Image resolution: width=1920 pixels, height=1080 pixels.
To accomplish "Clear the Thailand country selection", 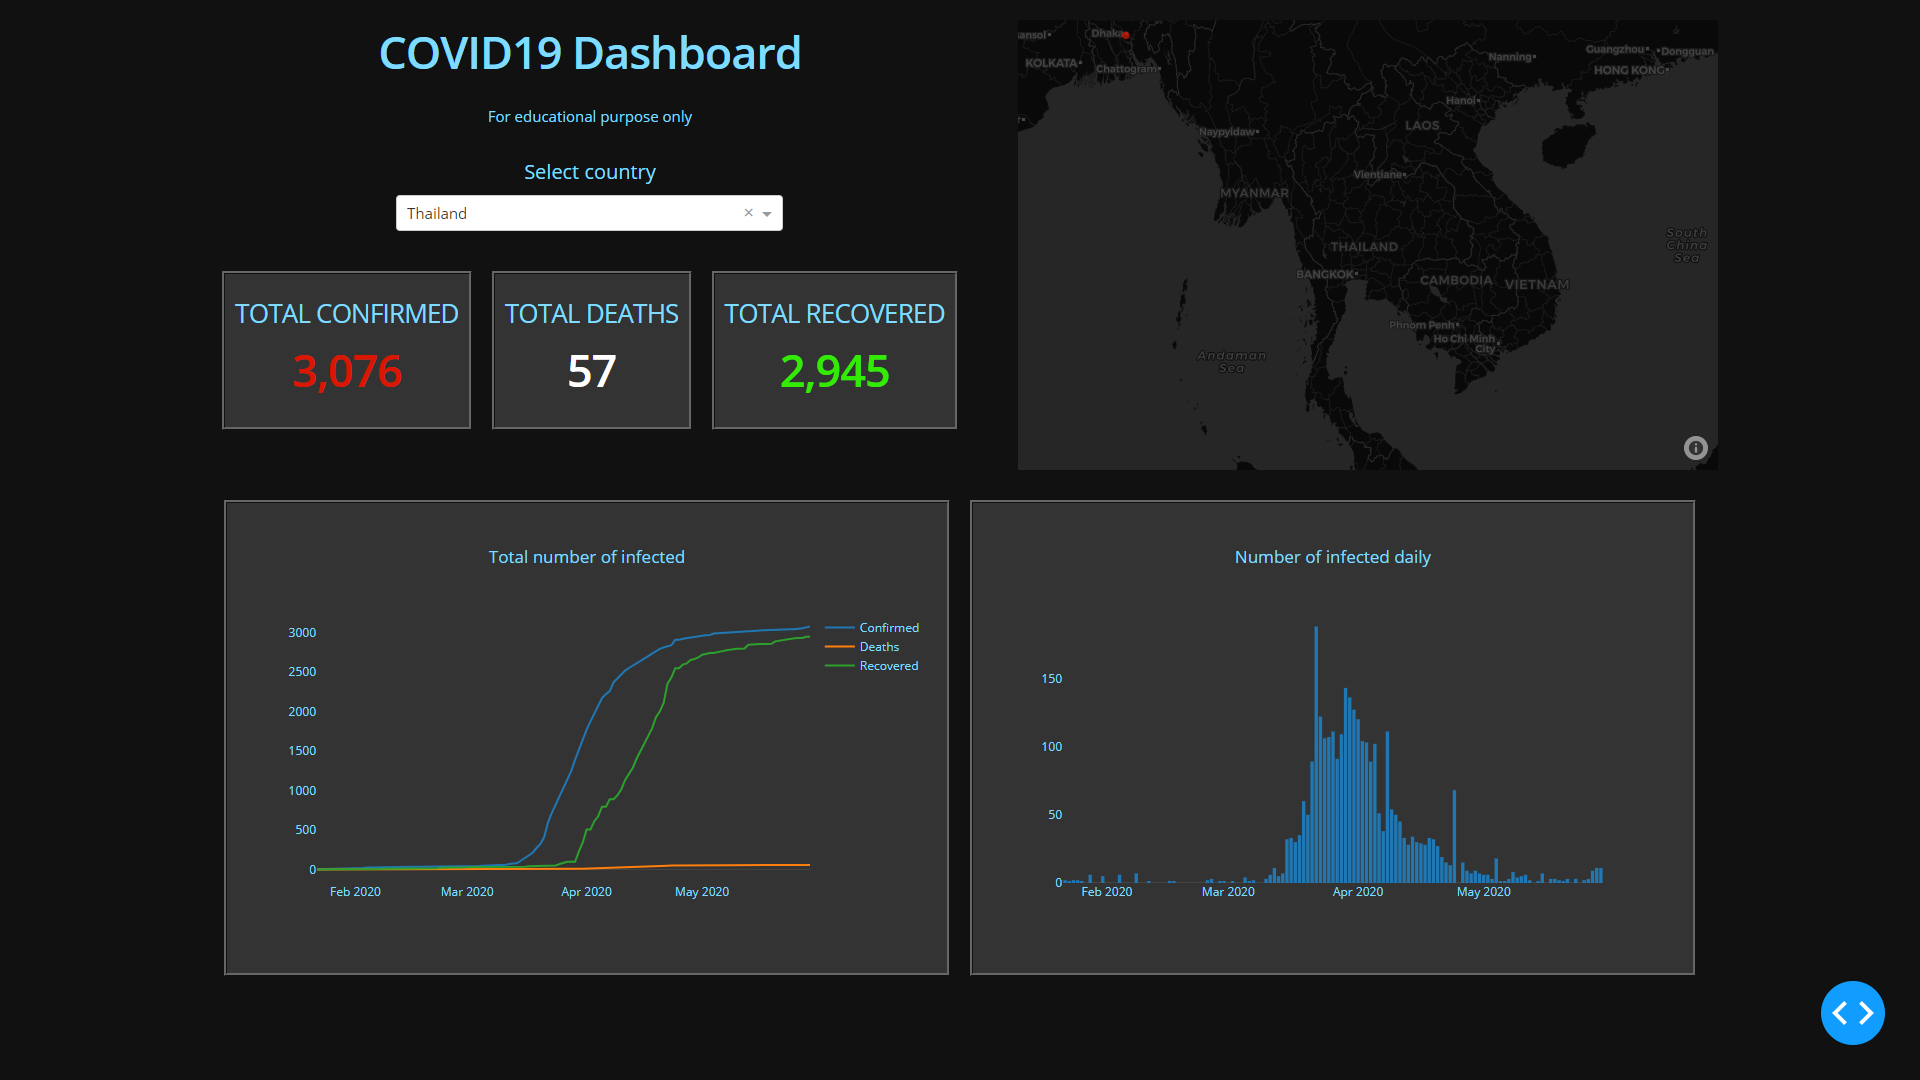I will [x=748, y=213].
